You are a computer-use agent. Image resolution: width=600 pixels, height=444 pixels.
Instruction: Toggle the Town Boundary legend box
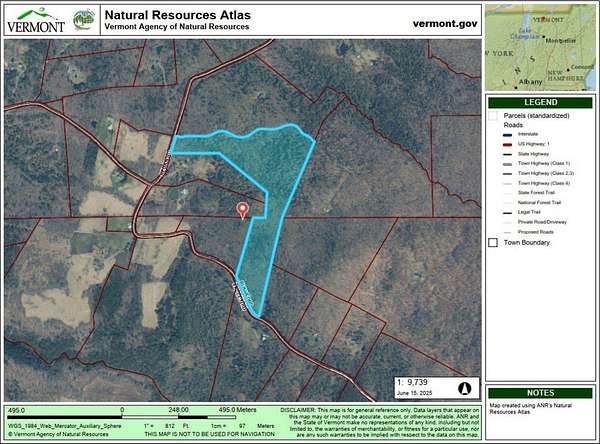coord(493,242)
